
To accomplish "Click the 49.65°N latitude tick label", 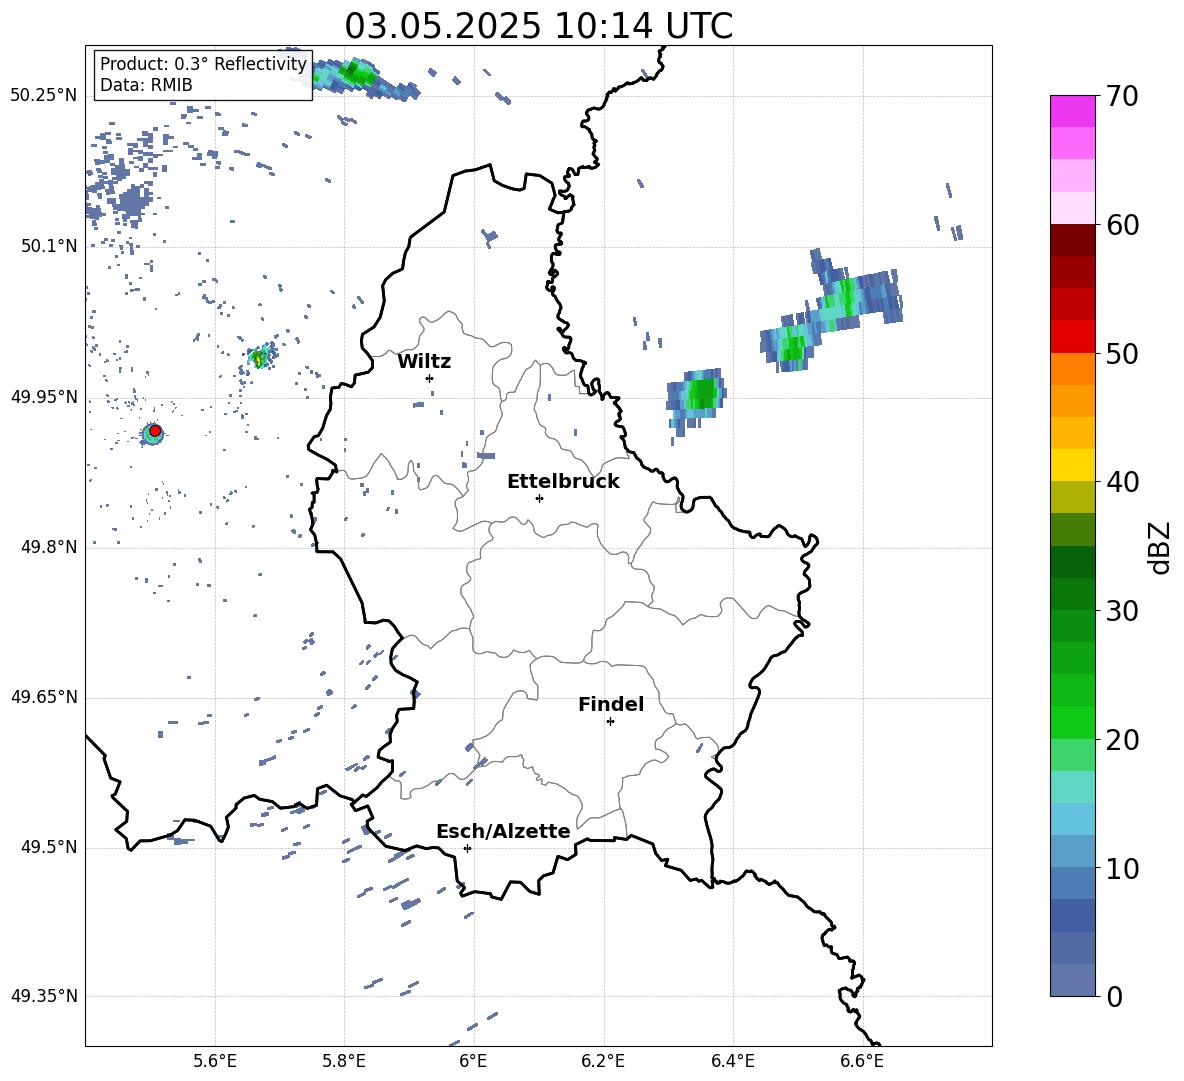I will 44,697.
